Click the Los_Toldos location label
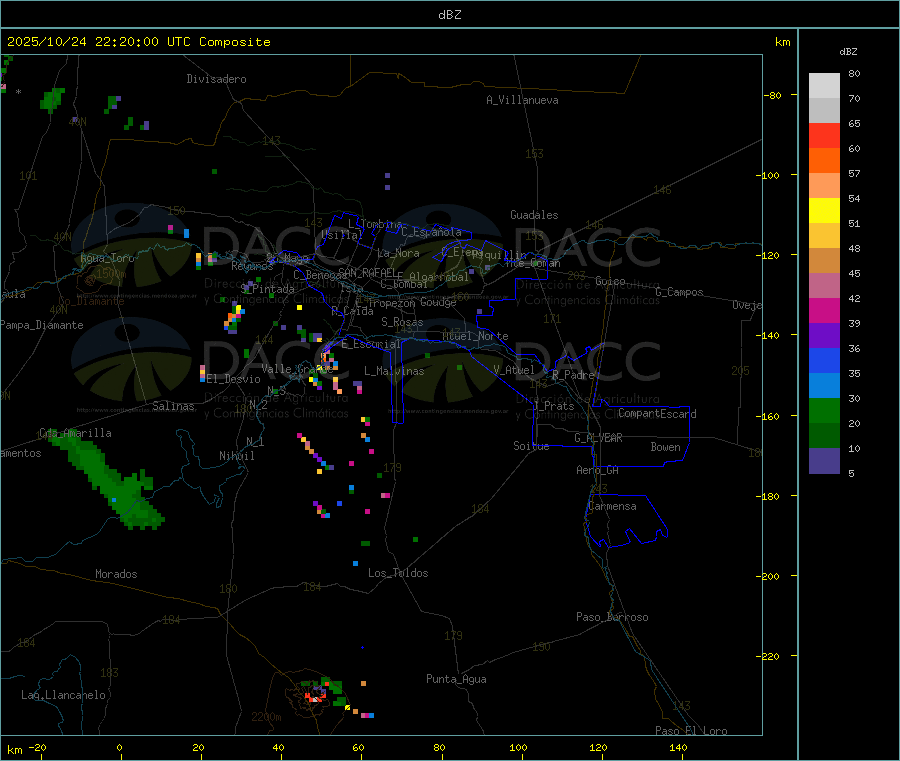Viewport: 900px width, 761px height. pyautogui.click(x=398, y=573)
